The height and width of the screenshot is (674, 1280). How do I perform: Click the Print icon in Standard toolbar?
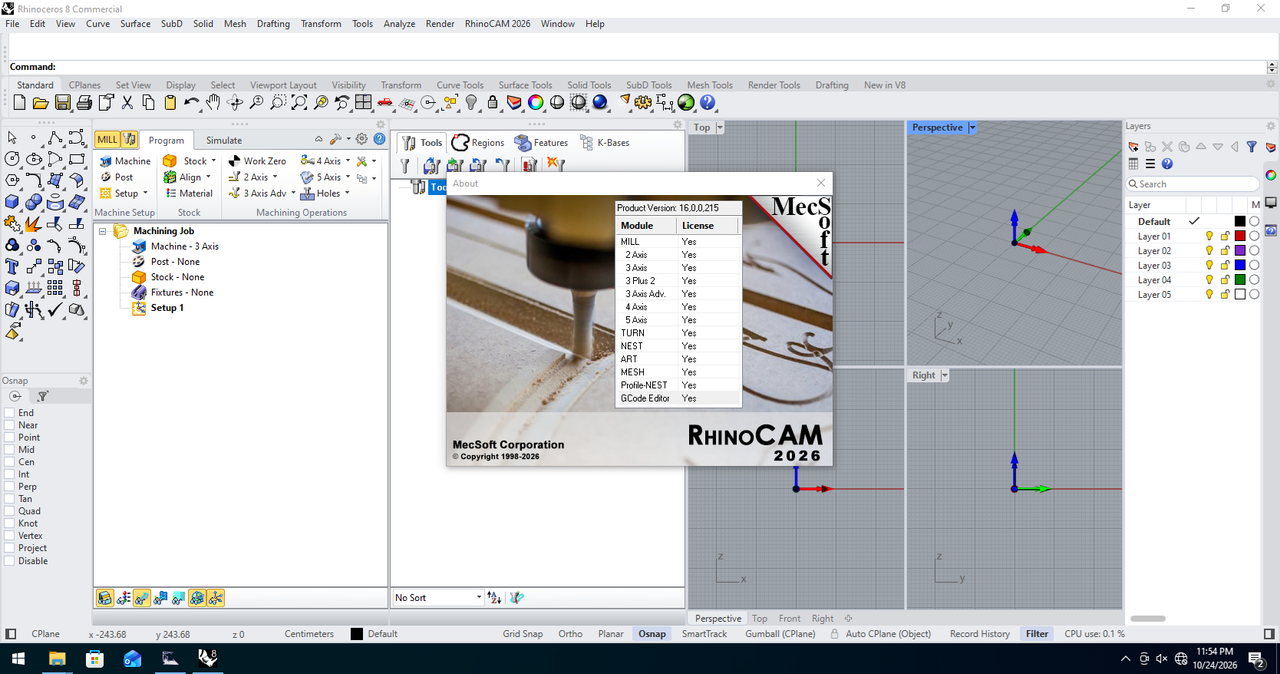point(84,103)
